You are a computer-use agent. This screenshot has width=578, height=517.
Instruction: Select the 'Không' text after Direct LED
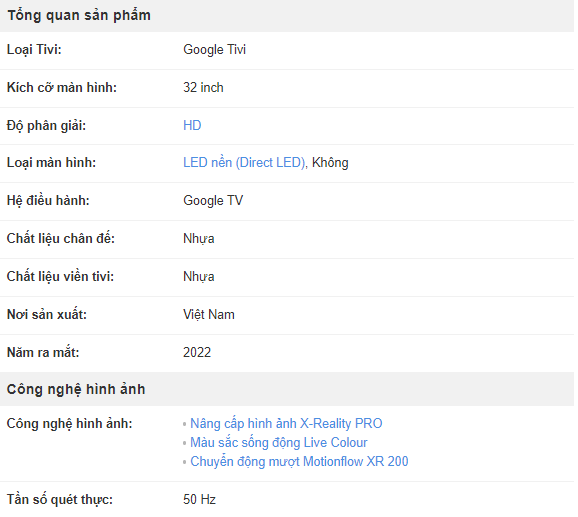(330, 163)
